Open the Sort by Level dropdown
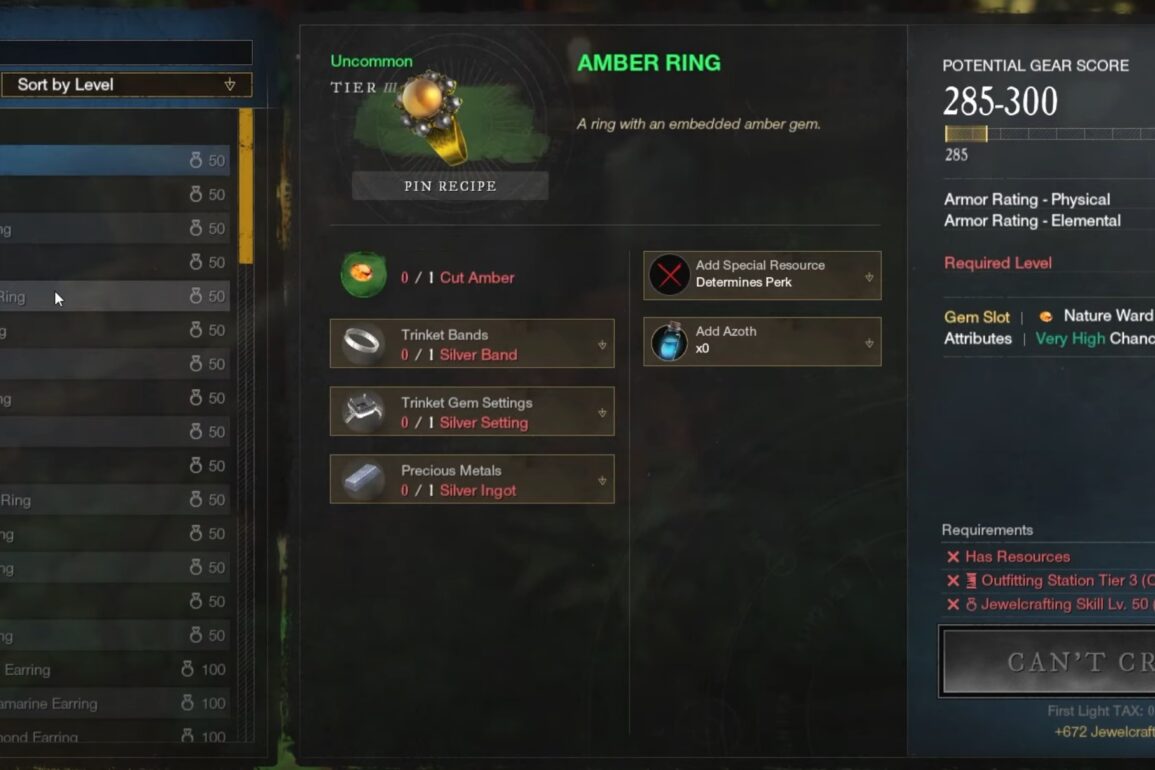1155x770 pixels. (x=126, y=85)
